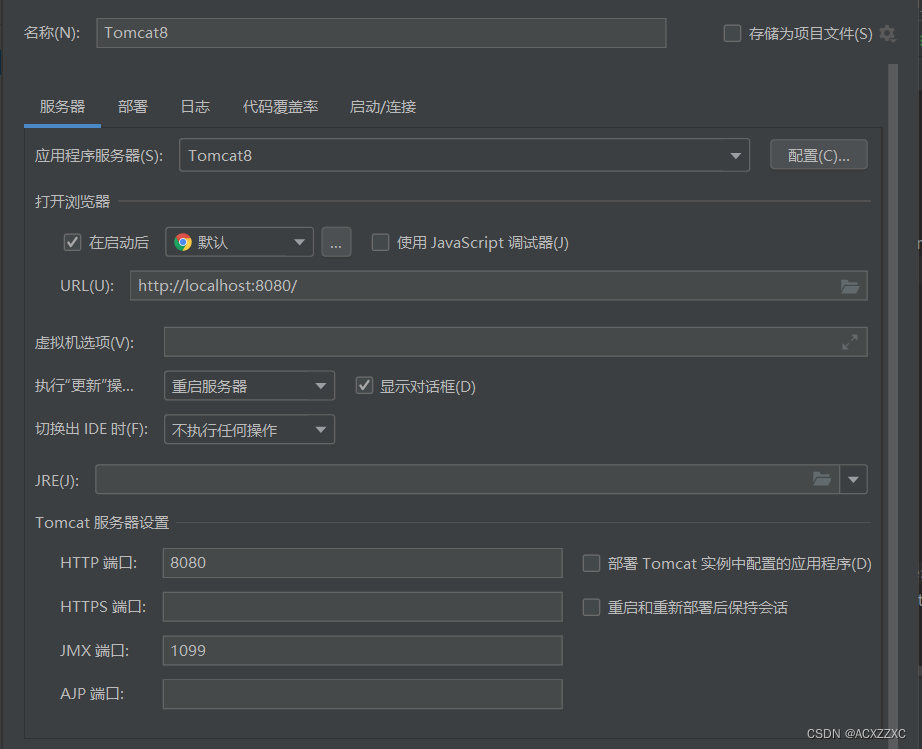Click JMX 端口 field showing 1099

pos(363,650)
